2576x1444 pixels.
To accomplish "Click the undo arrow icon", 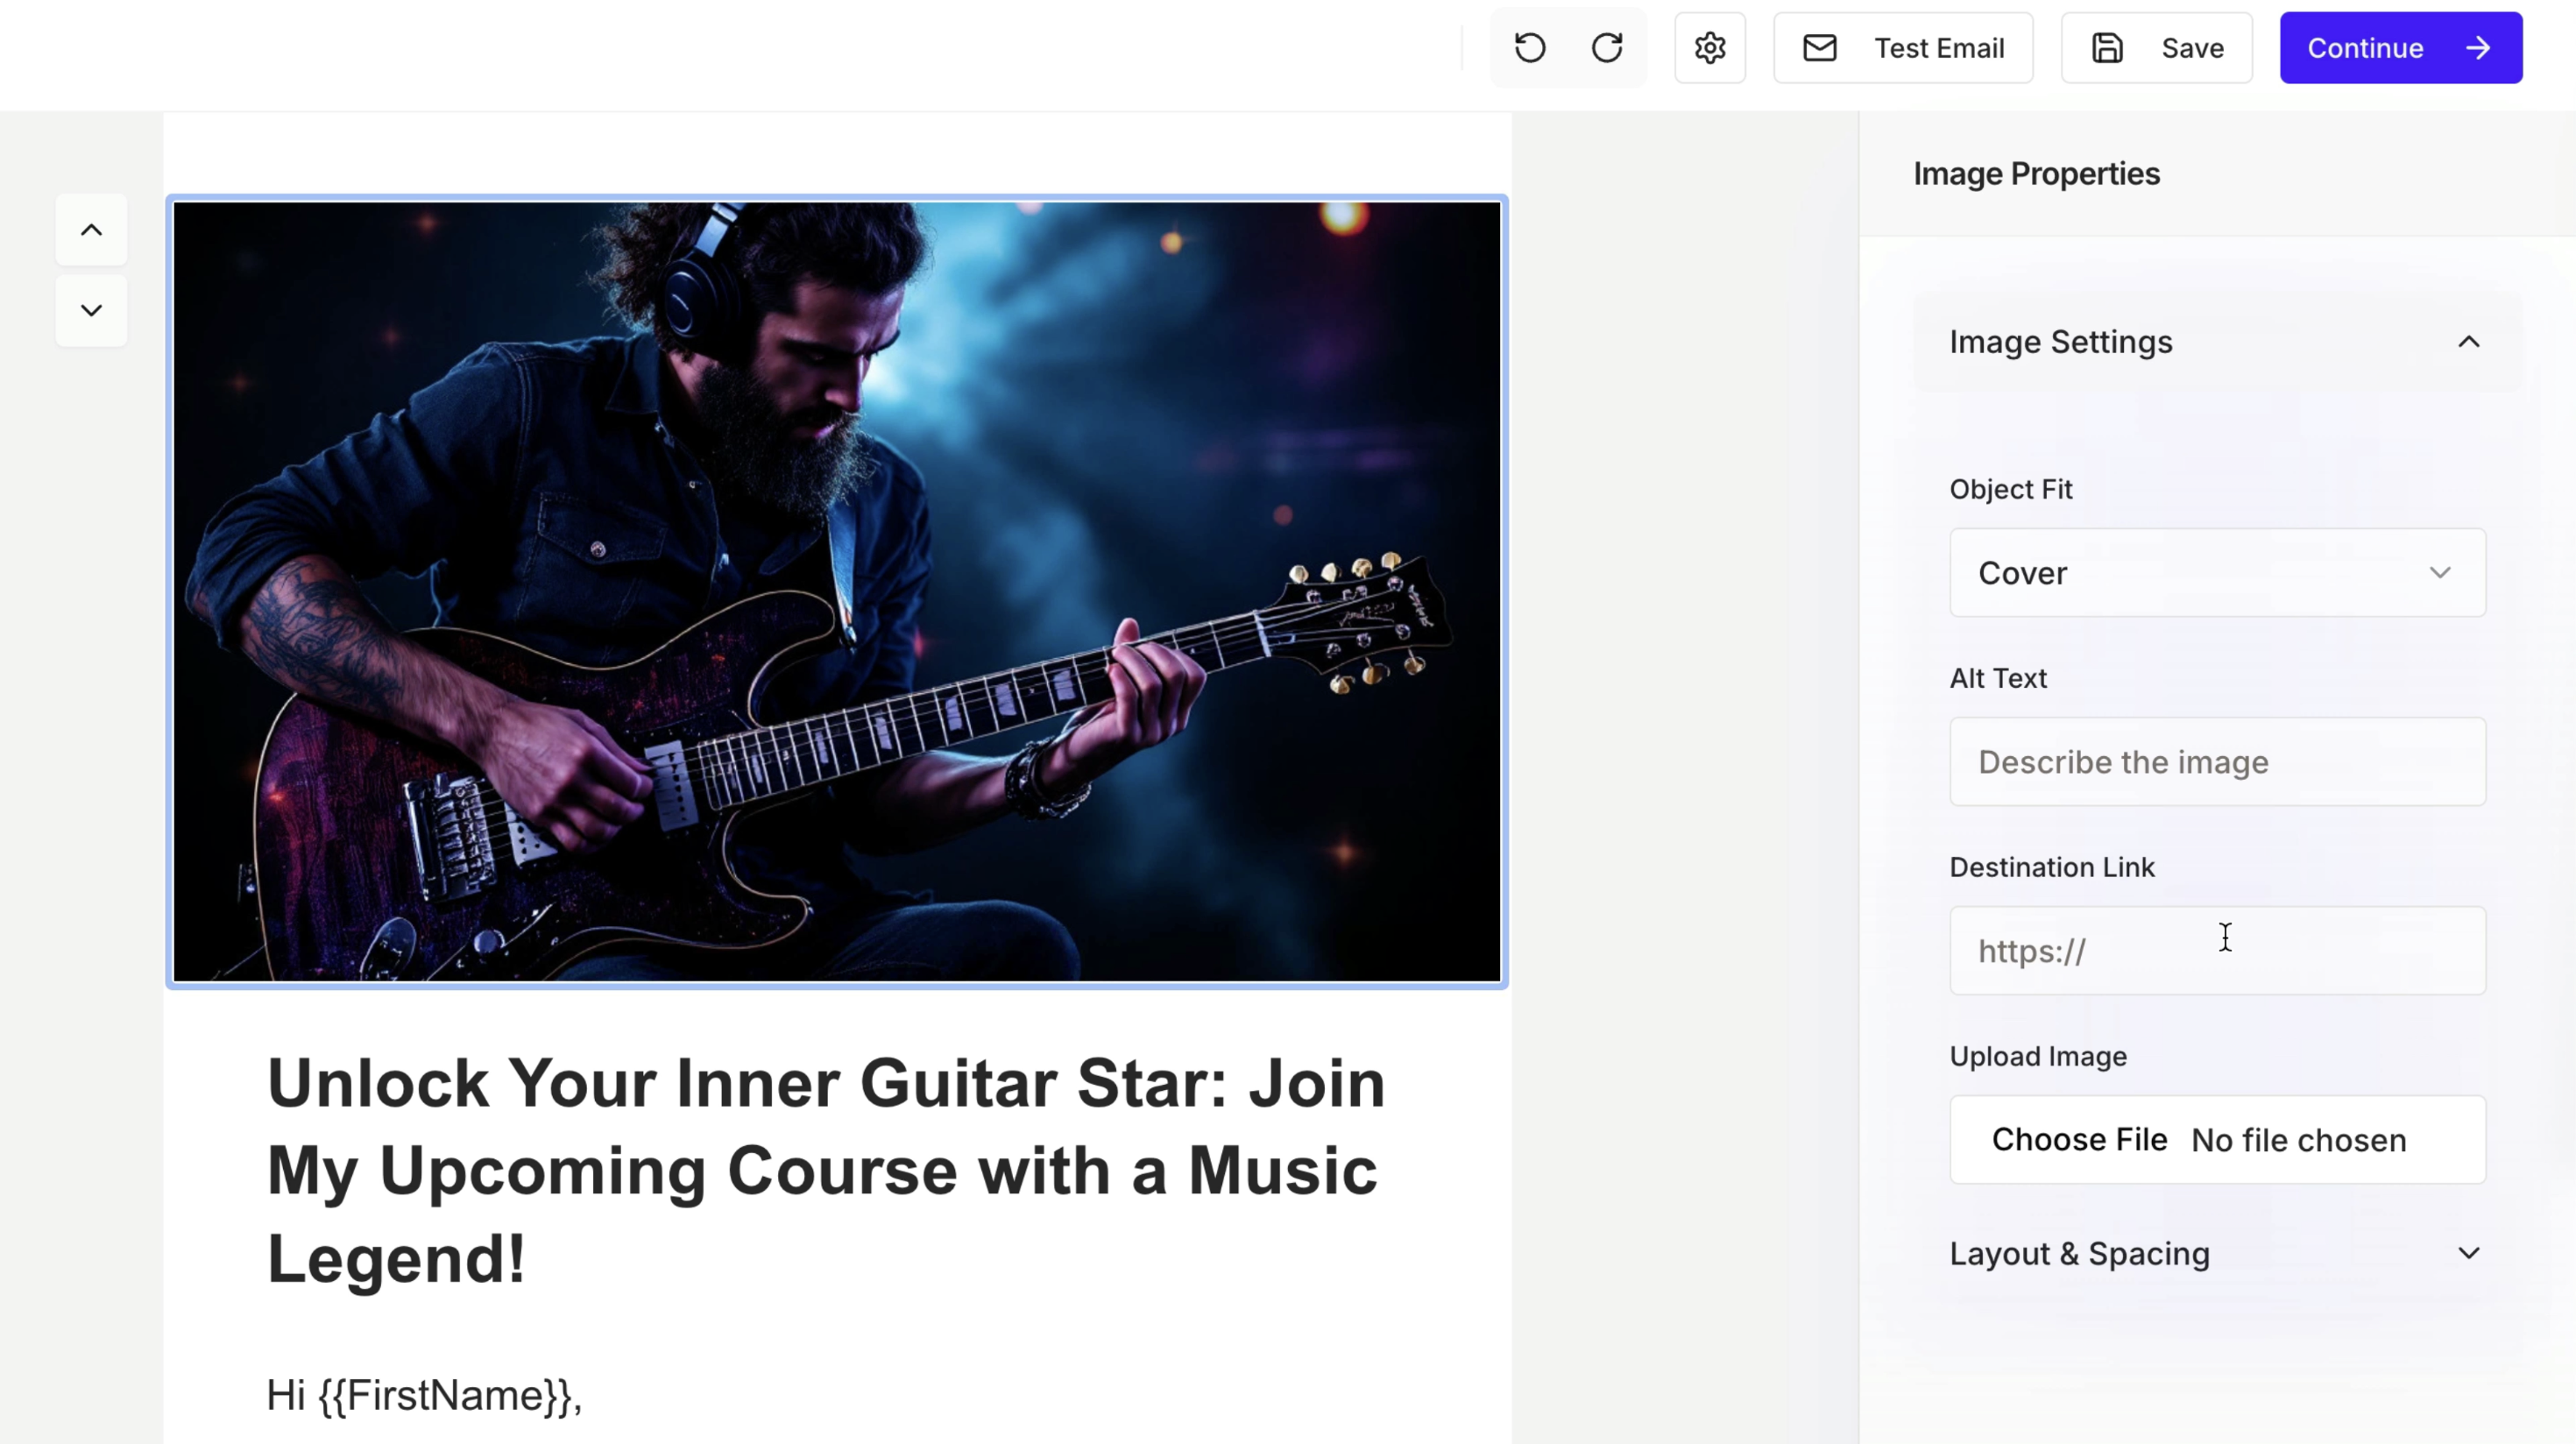I will pos(1530,48).
